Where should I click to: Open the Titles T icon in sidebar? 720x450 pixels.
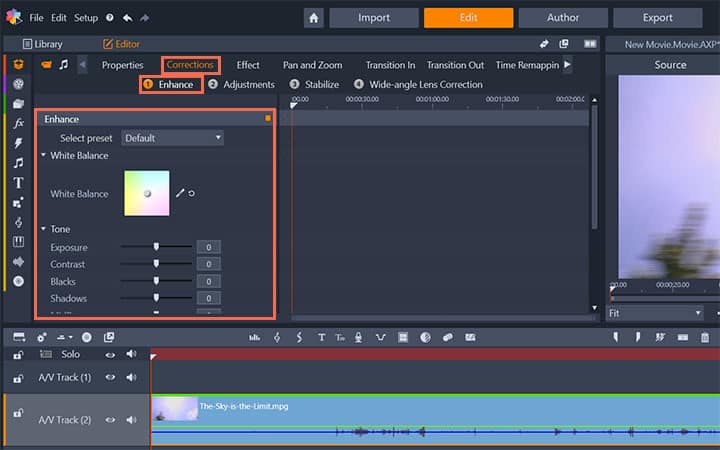point(18,183)
